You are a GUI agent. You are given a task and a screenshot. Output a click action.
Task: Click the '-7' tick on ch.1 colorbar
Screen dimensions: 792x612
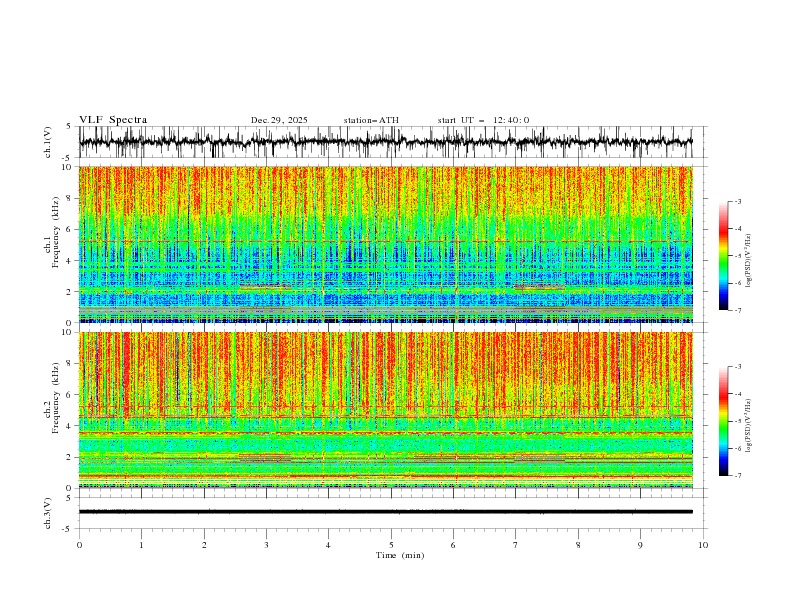pyautogui.click(x=737, y=310)
